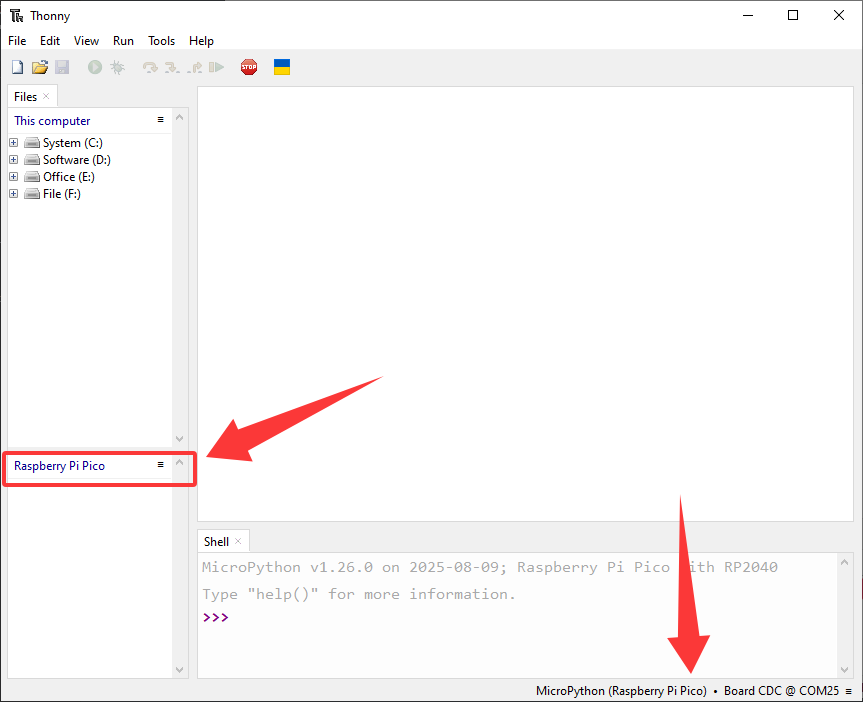
Task: Click the MicroPython (Raspberry Pi Pico) status text
Action: [621, 691]
